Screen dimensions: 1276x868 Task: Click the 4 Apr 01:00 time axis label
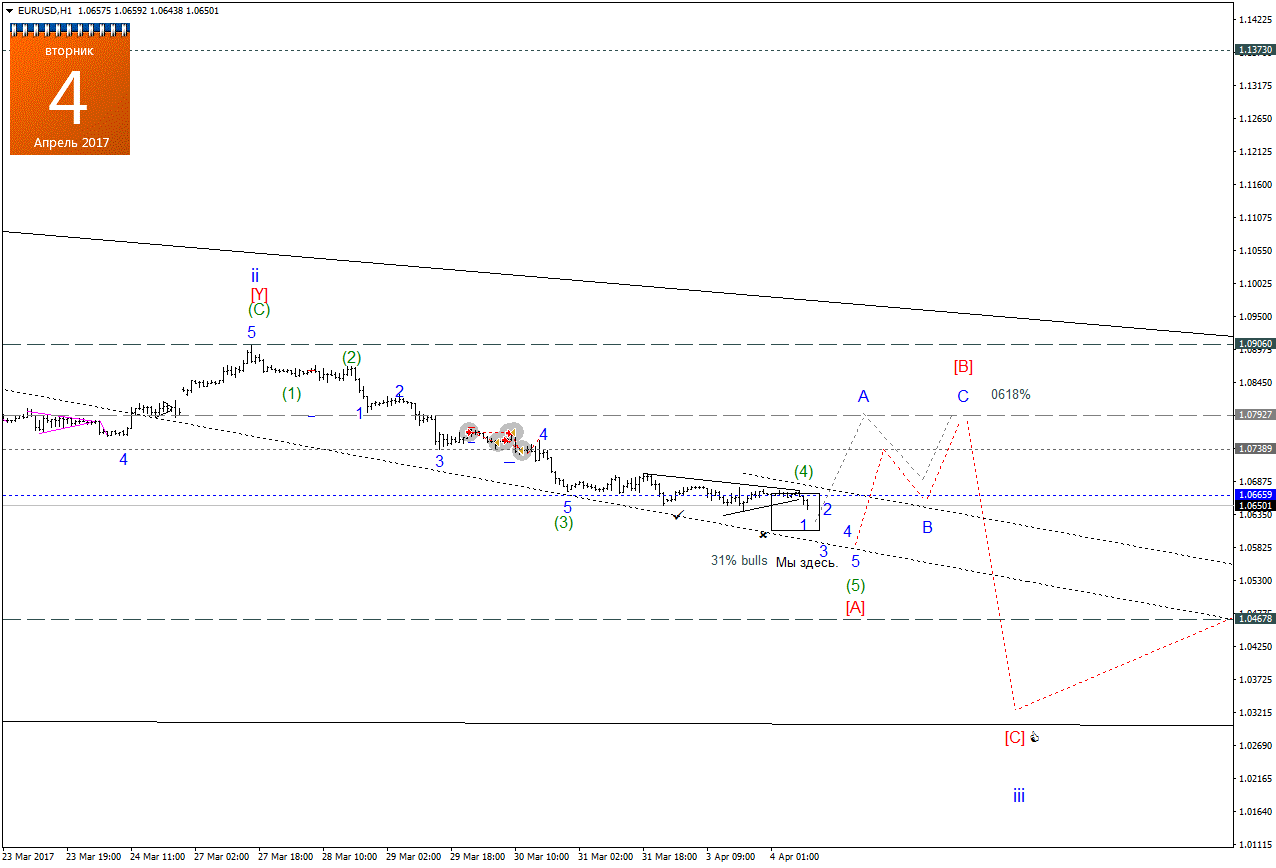point(795,857)
